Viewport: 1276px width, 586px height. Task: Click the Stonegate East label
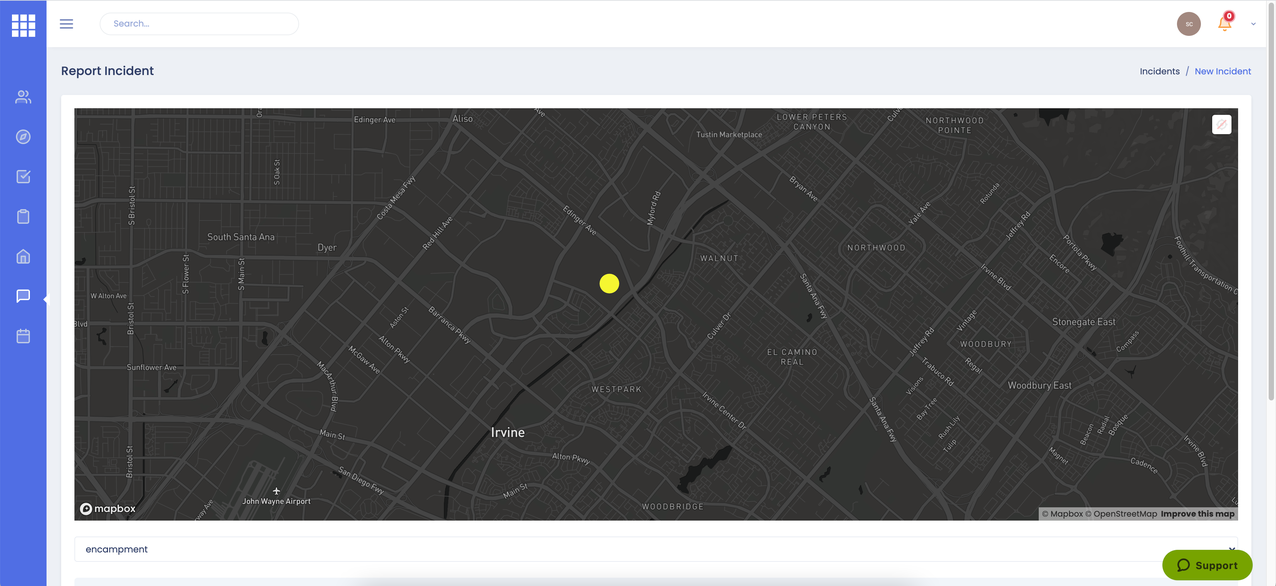[x=1084, y=322]
